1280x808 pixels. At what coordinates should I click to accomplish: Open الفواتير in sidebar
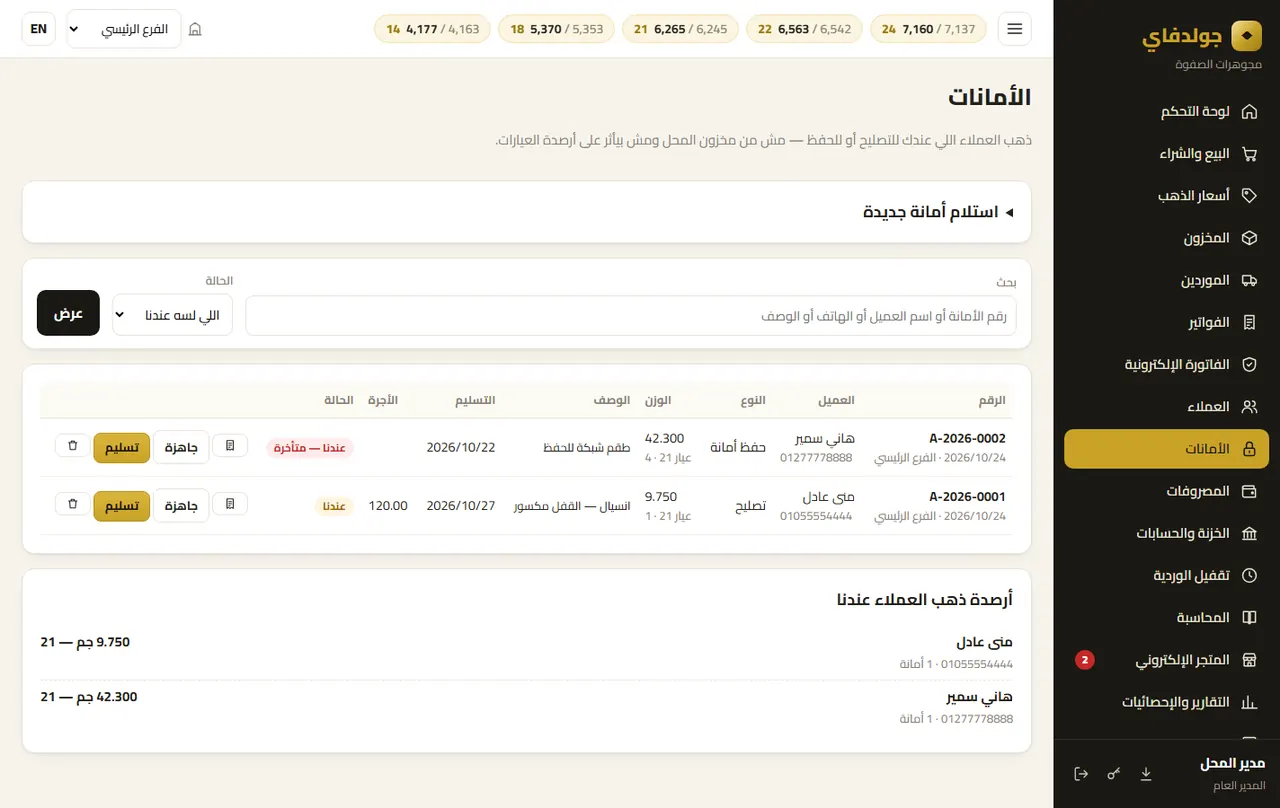[1166, 323]
